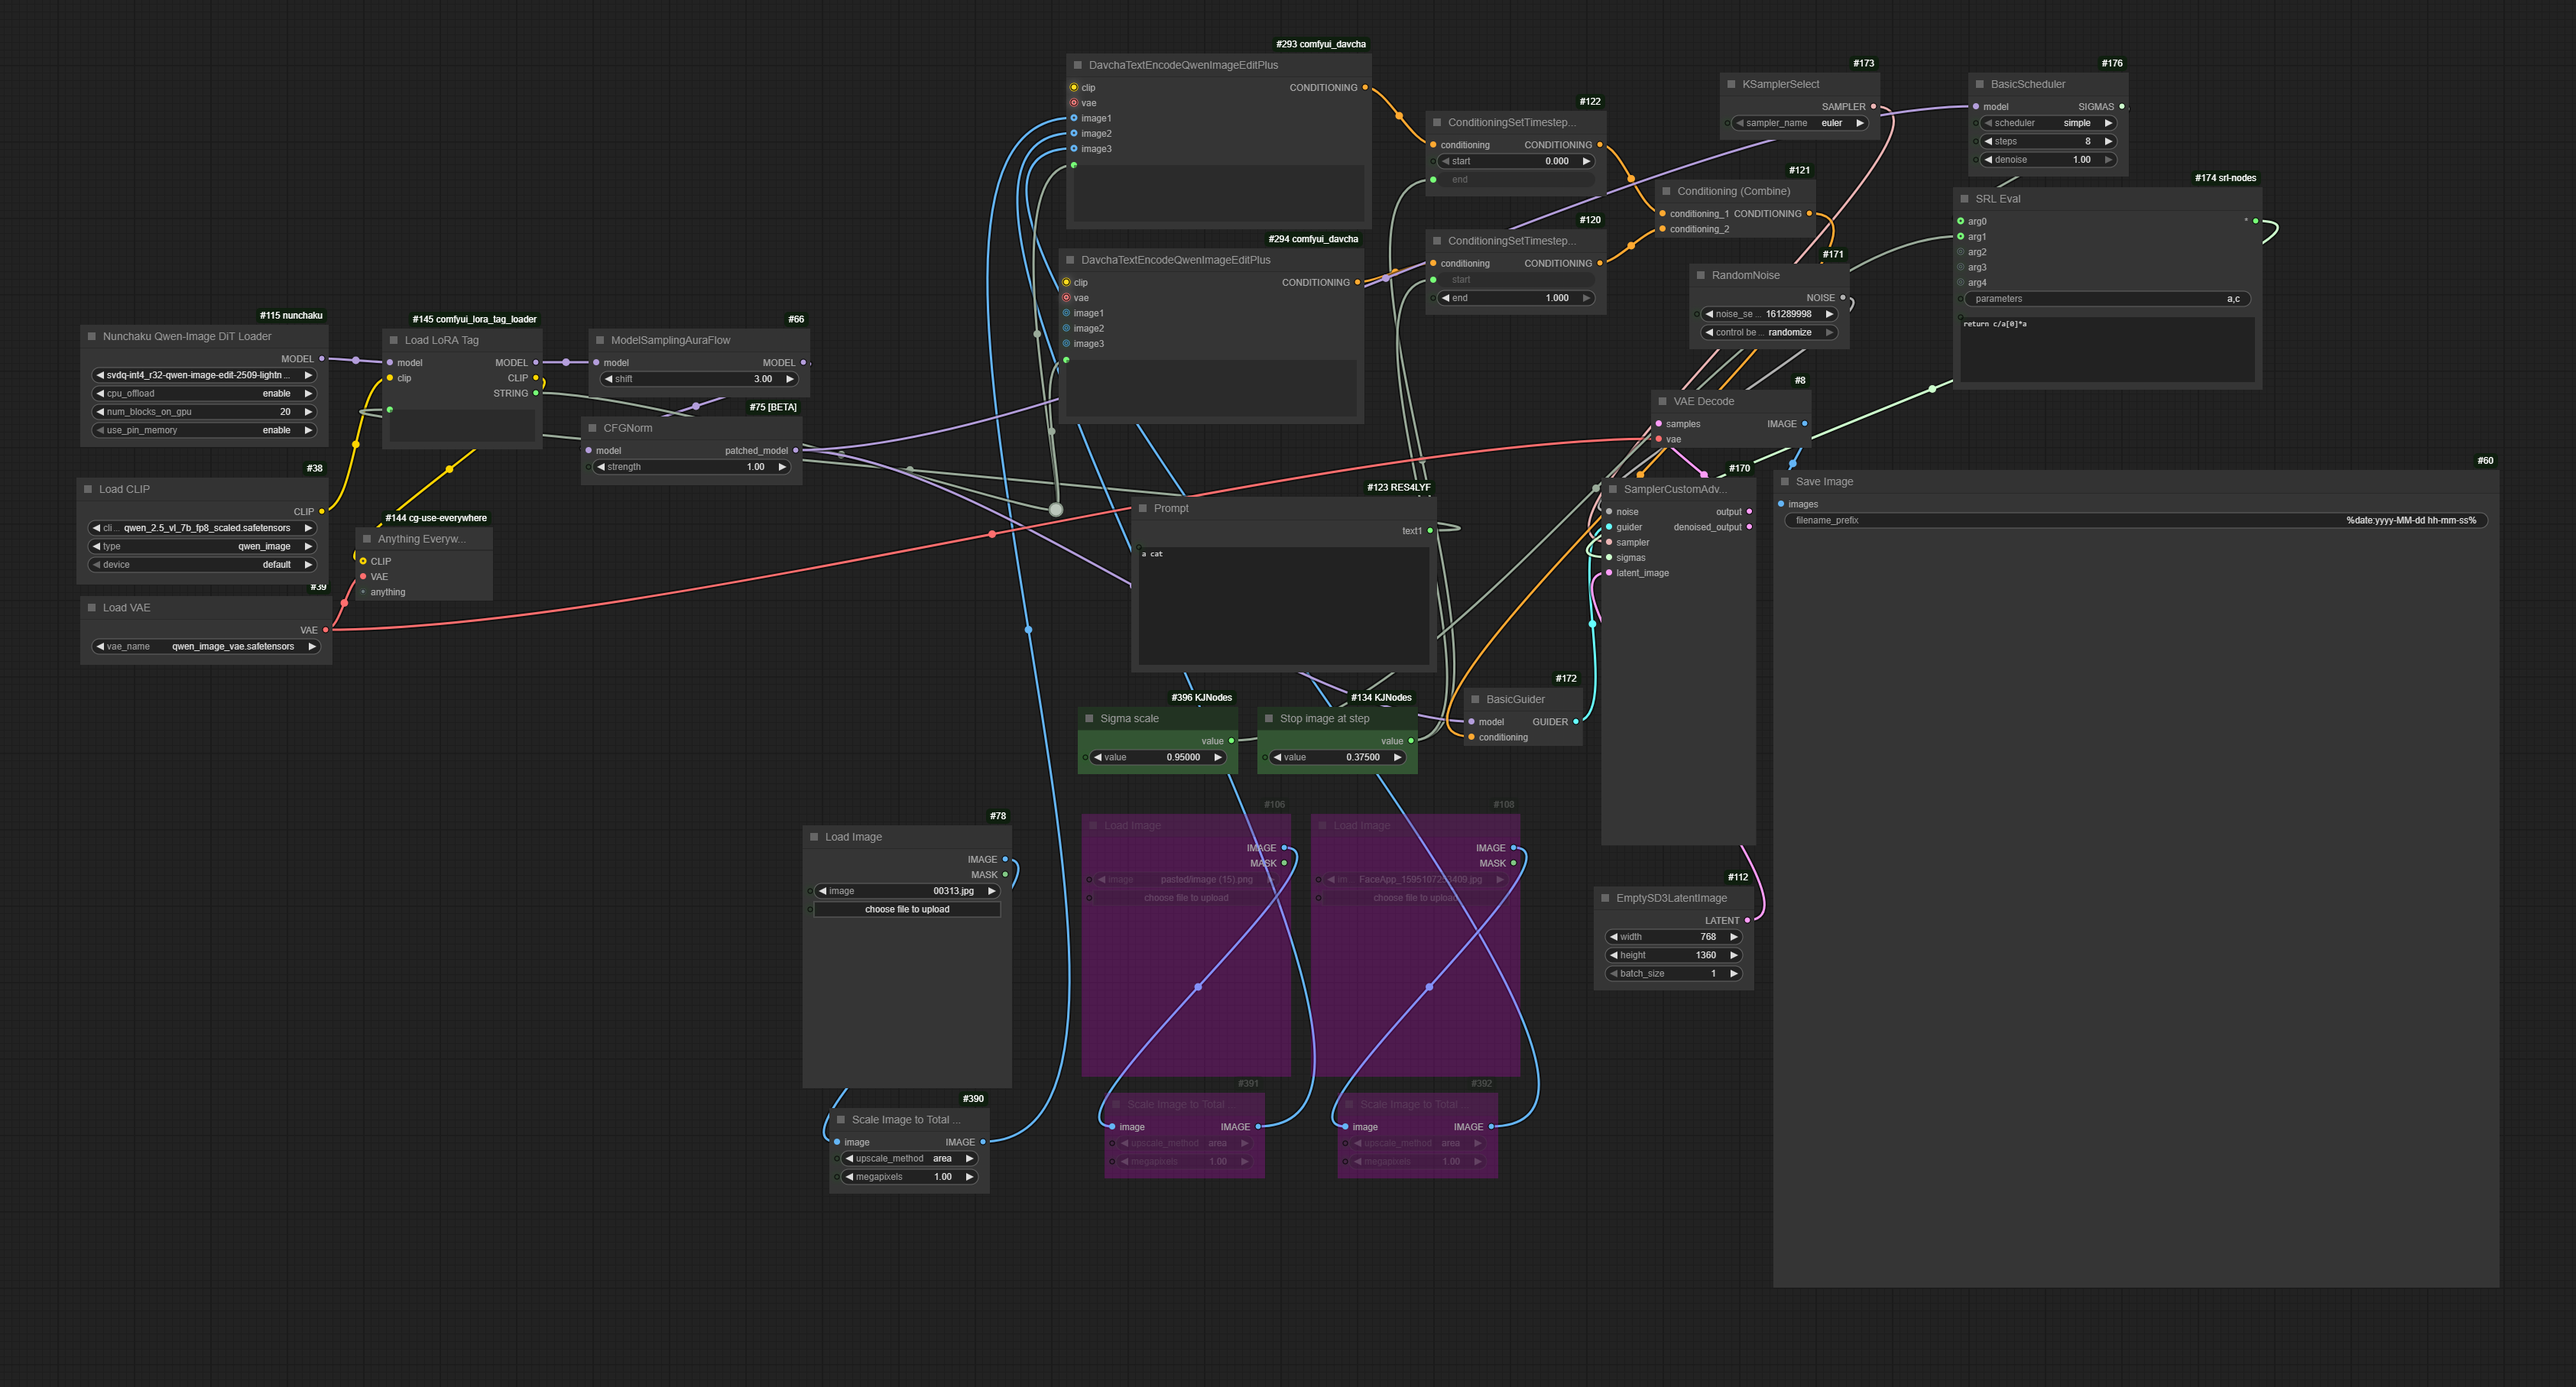This screenshot has width=2576, height=1387.
Task: Click the gray reroute node left of the Prompt node
Action: pyautogui.click(x=1055, y=510)
